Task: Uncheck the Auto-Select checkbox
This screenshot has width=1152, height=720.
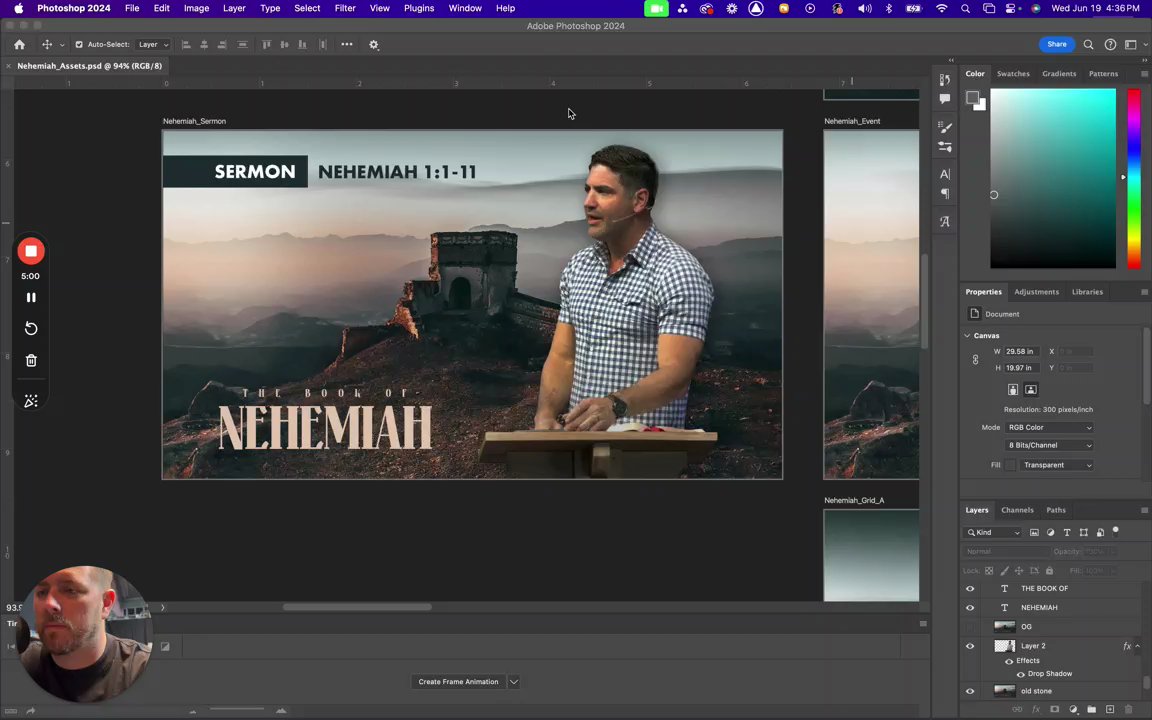Action: tap(79, 44)
